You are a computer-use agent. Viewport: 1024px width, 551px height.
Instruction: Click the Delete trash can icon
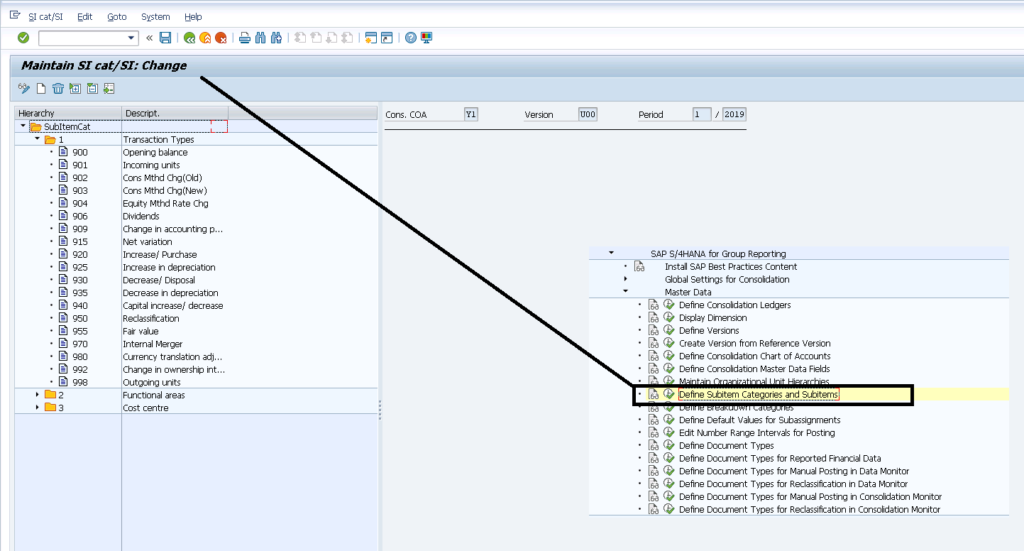[x=58, y=88]
